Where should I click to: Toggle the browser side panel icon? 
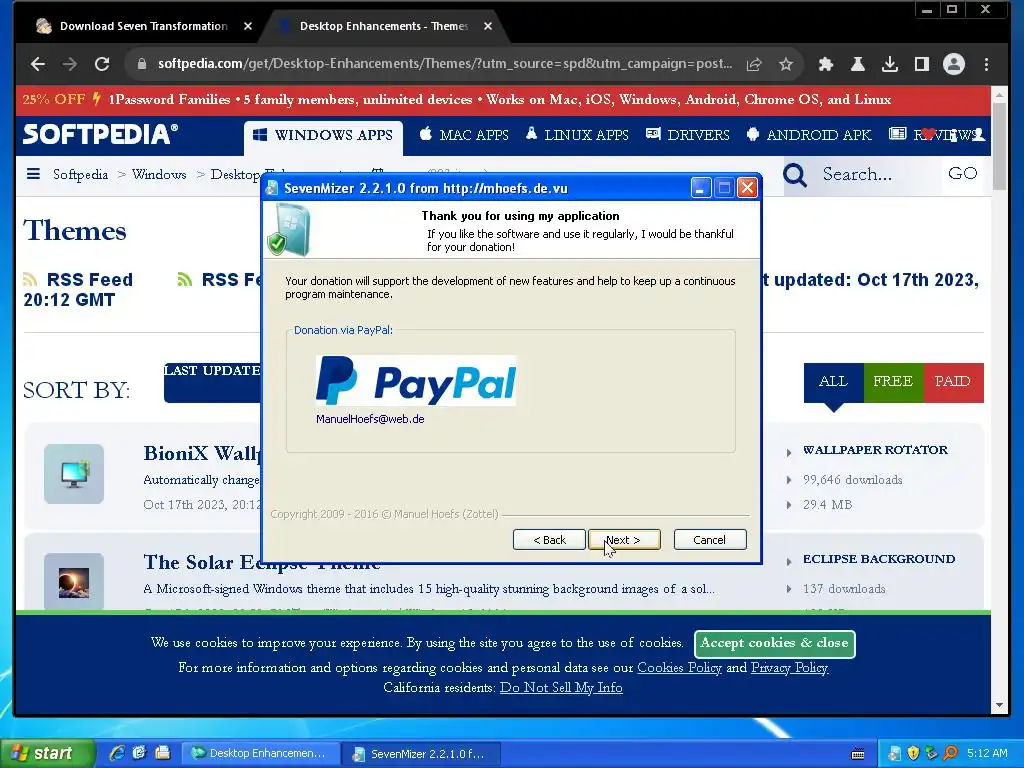click(x=921, y=64)
